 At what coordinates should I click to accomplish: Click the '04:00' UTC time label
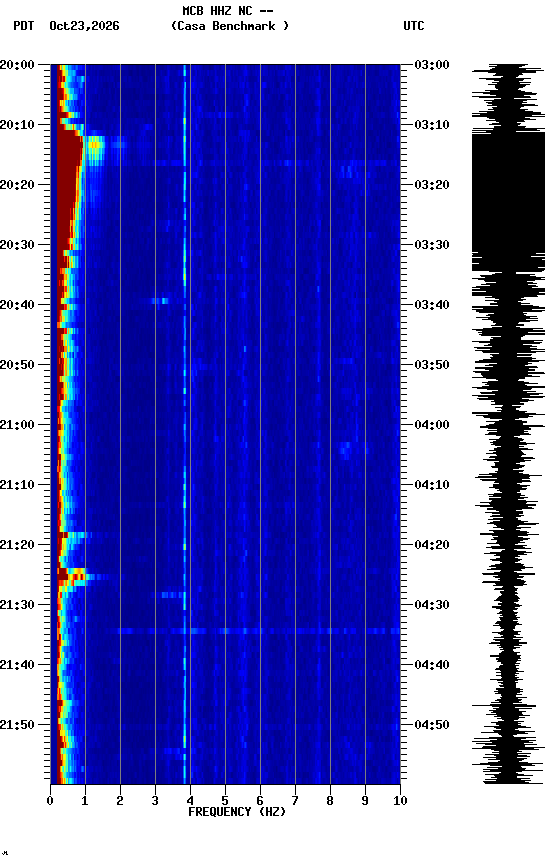coord(431,425)
